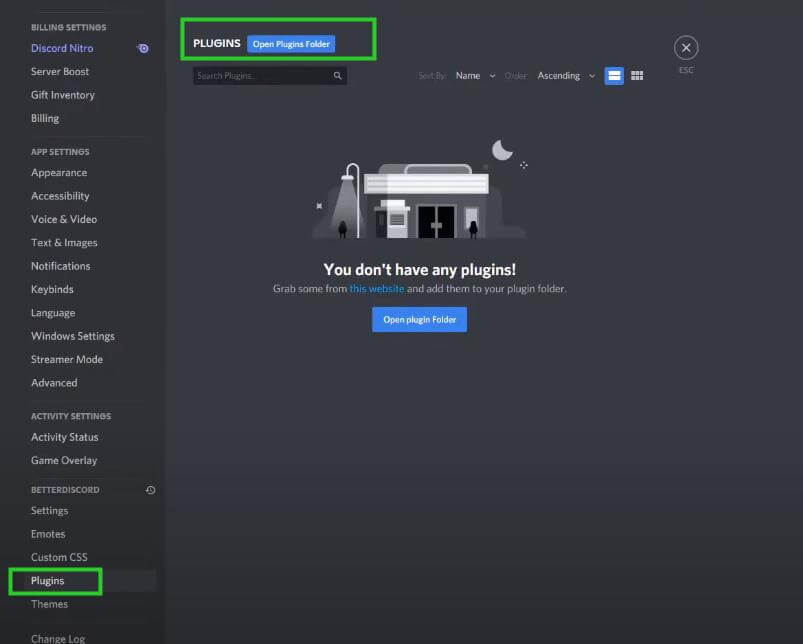Select Custom CSS in the sidebar
The height and width of the screenshot is (644, 803).
[59, 557]
